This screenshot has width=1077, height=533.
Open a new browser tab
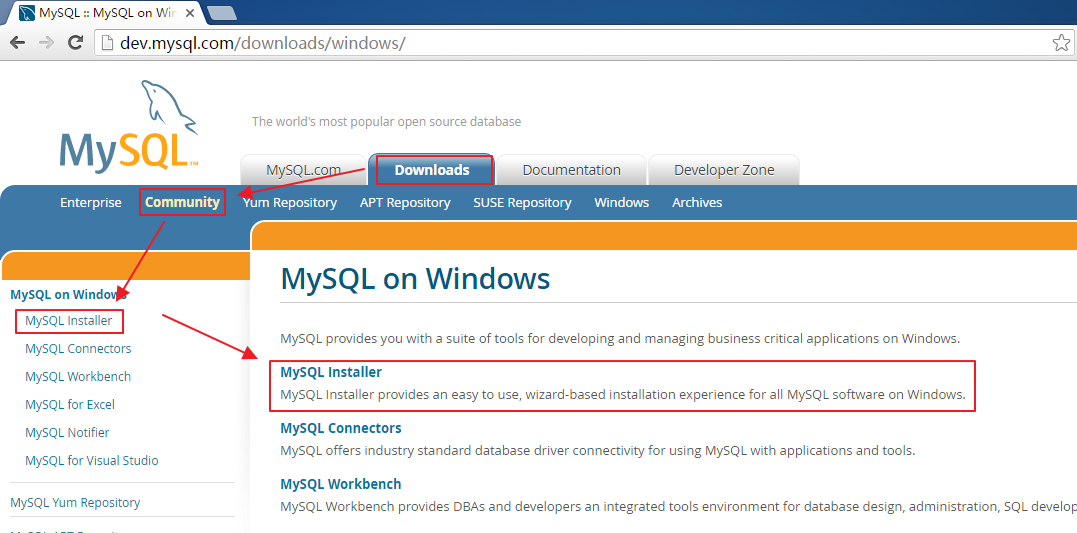(x=221, y=12)
